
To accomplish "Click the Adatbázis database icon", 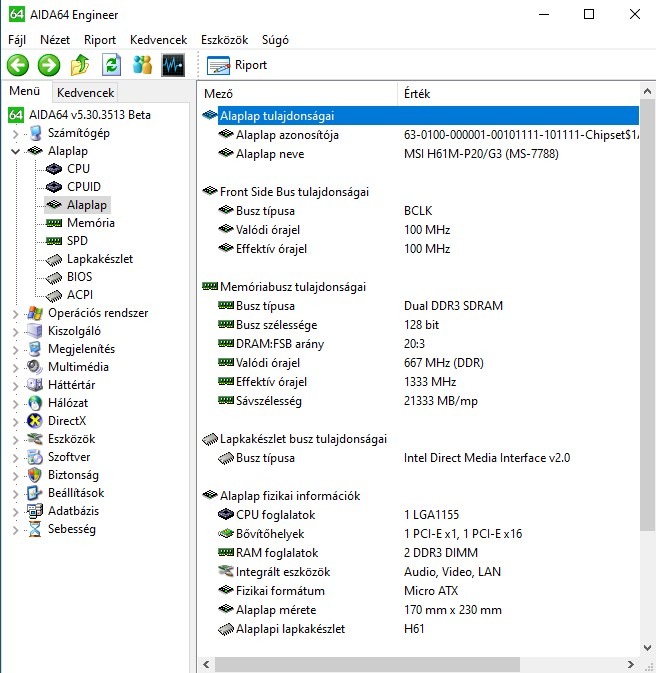I will [35, 511].
